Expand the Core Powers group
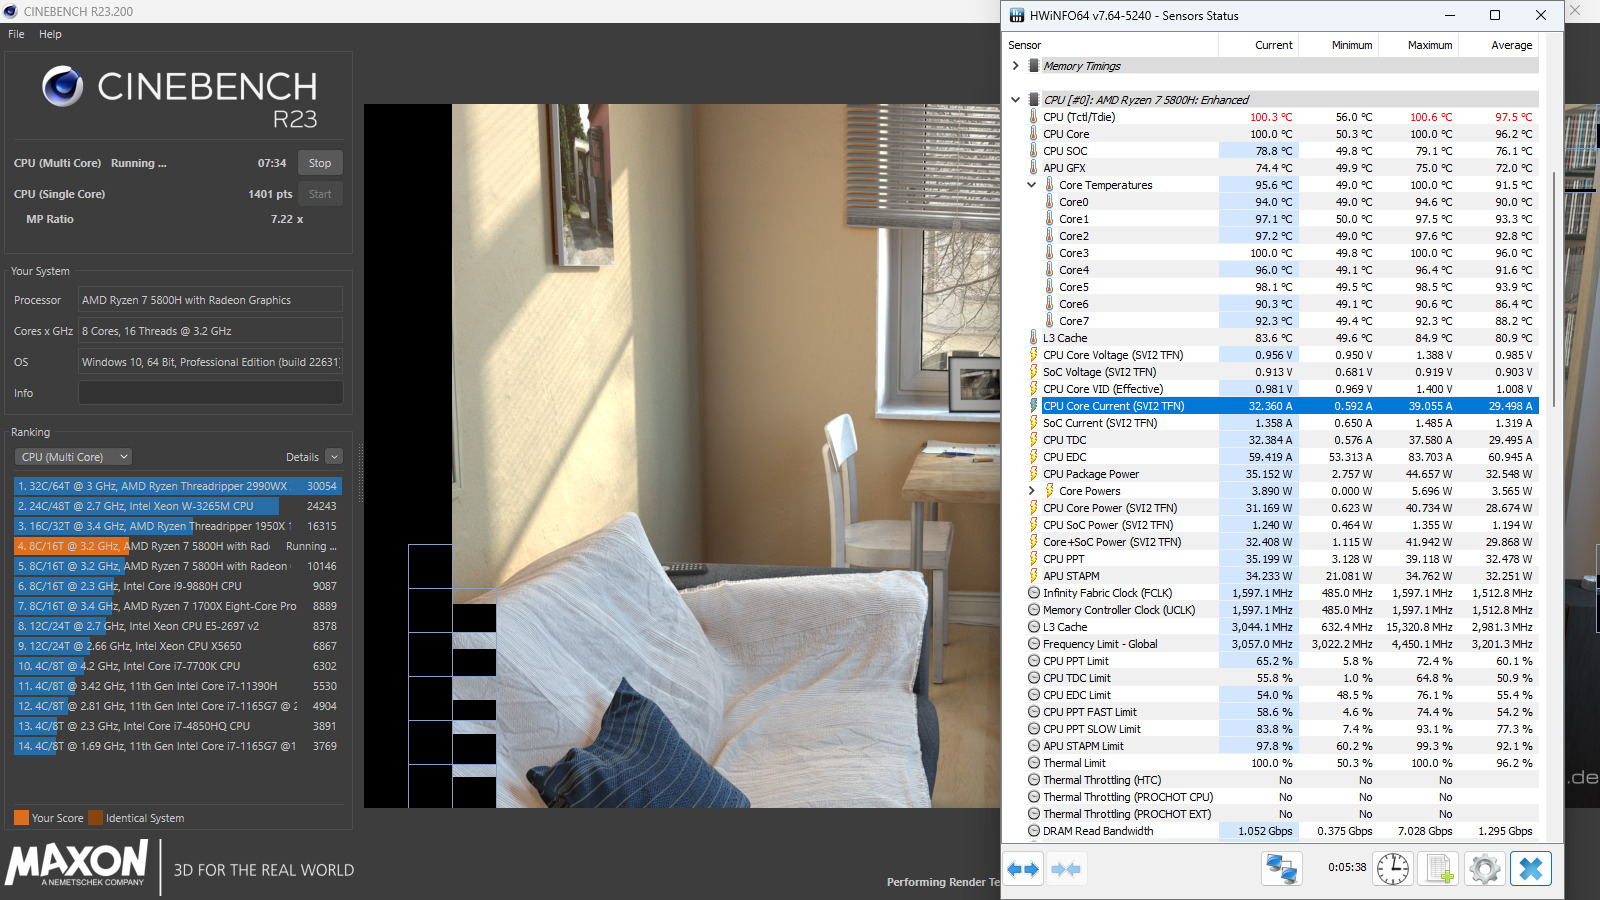This screenshot has height=900, width=1600. pyautogui.click(x=1031, y=491)
